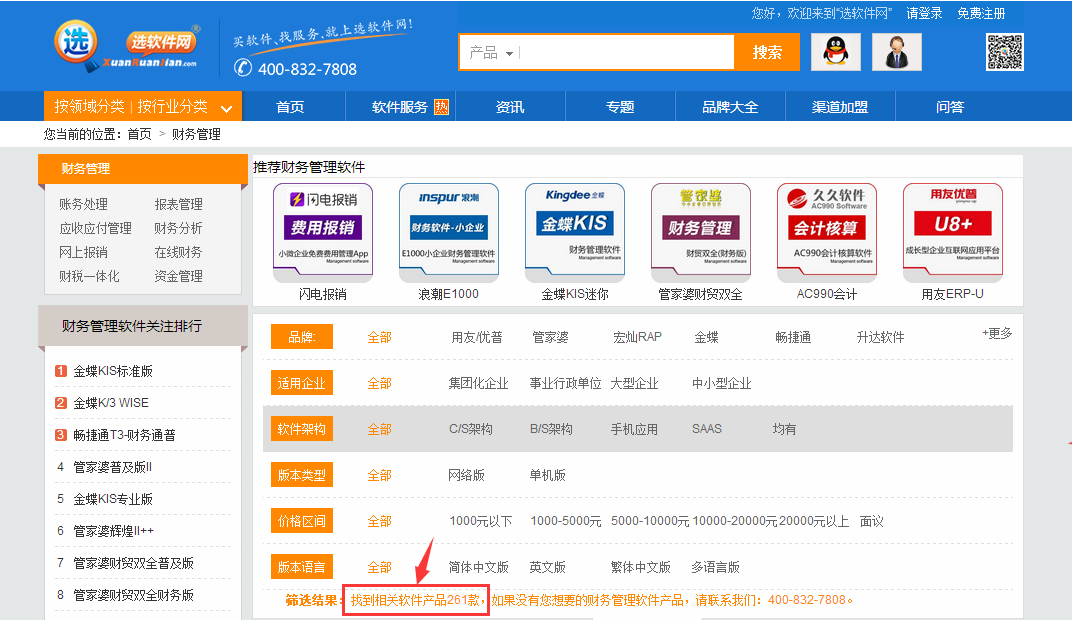The image size is (1072, 620).
Task: Select 资金管理 subcategory
Action: click(x=178, y=276)
